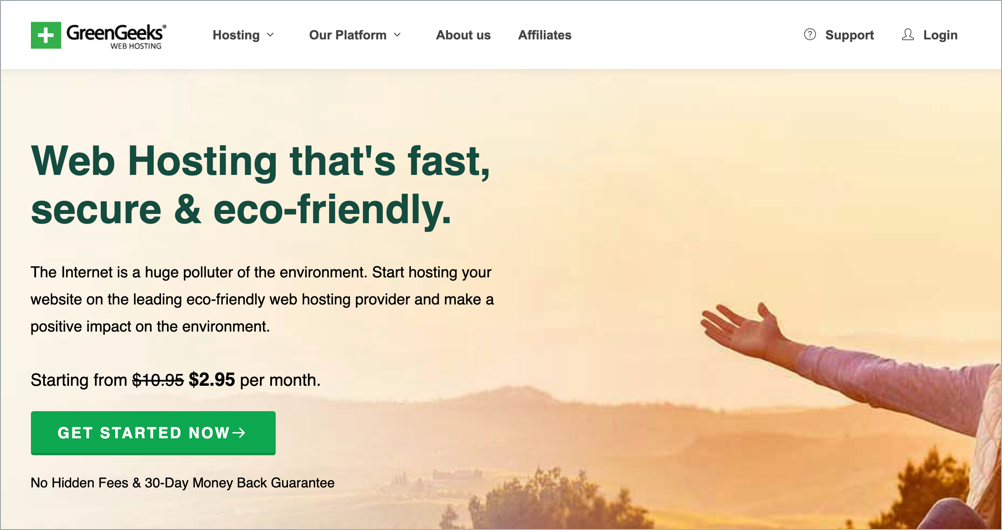Click the eco-friendly description paragraph
The image size is (1002, 530).
coord(262,299)
